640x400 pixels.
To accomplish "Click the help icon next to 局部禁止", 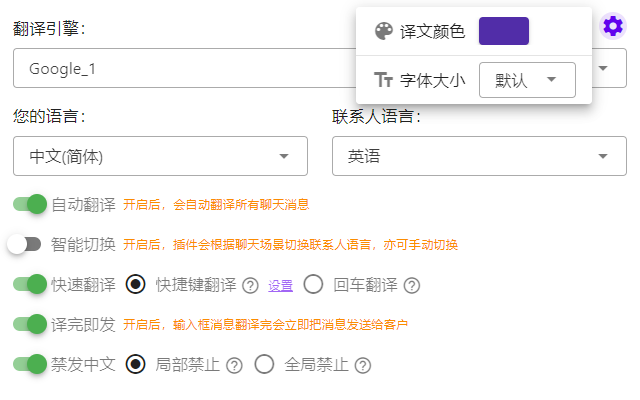I will coord(234,366).
